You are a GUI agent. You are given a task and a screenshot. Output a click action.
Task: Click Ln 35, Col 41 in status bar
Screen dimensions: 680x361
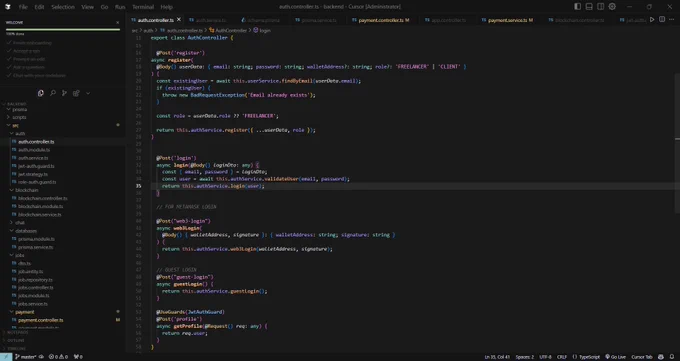pyautogui.click(x=497, y=357)
